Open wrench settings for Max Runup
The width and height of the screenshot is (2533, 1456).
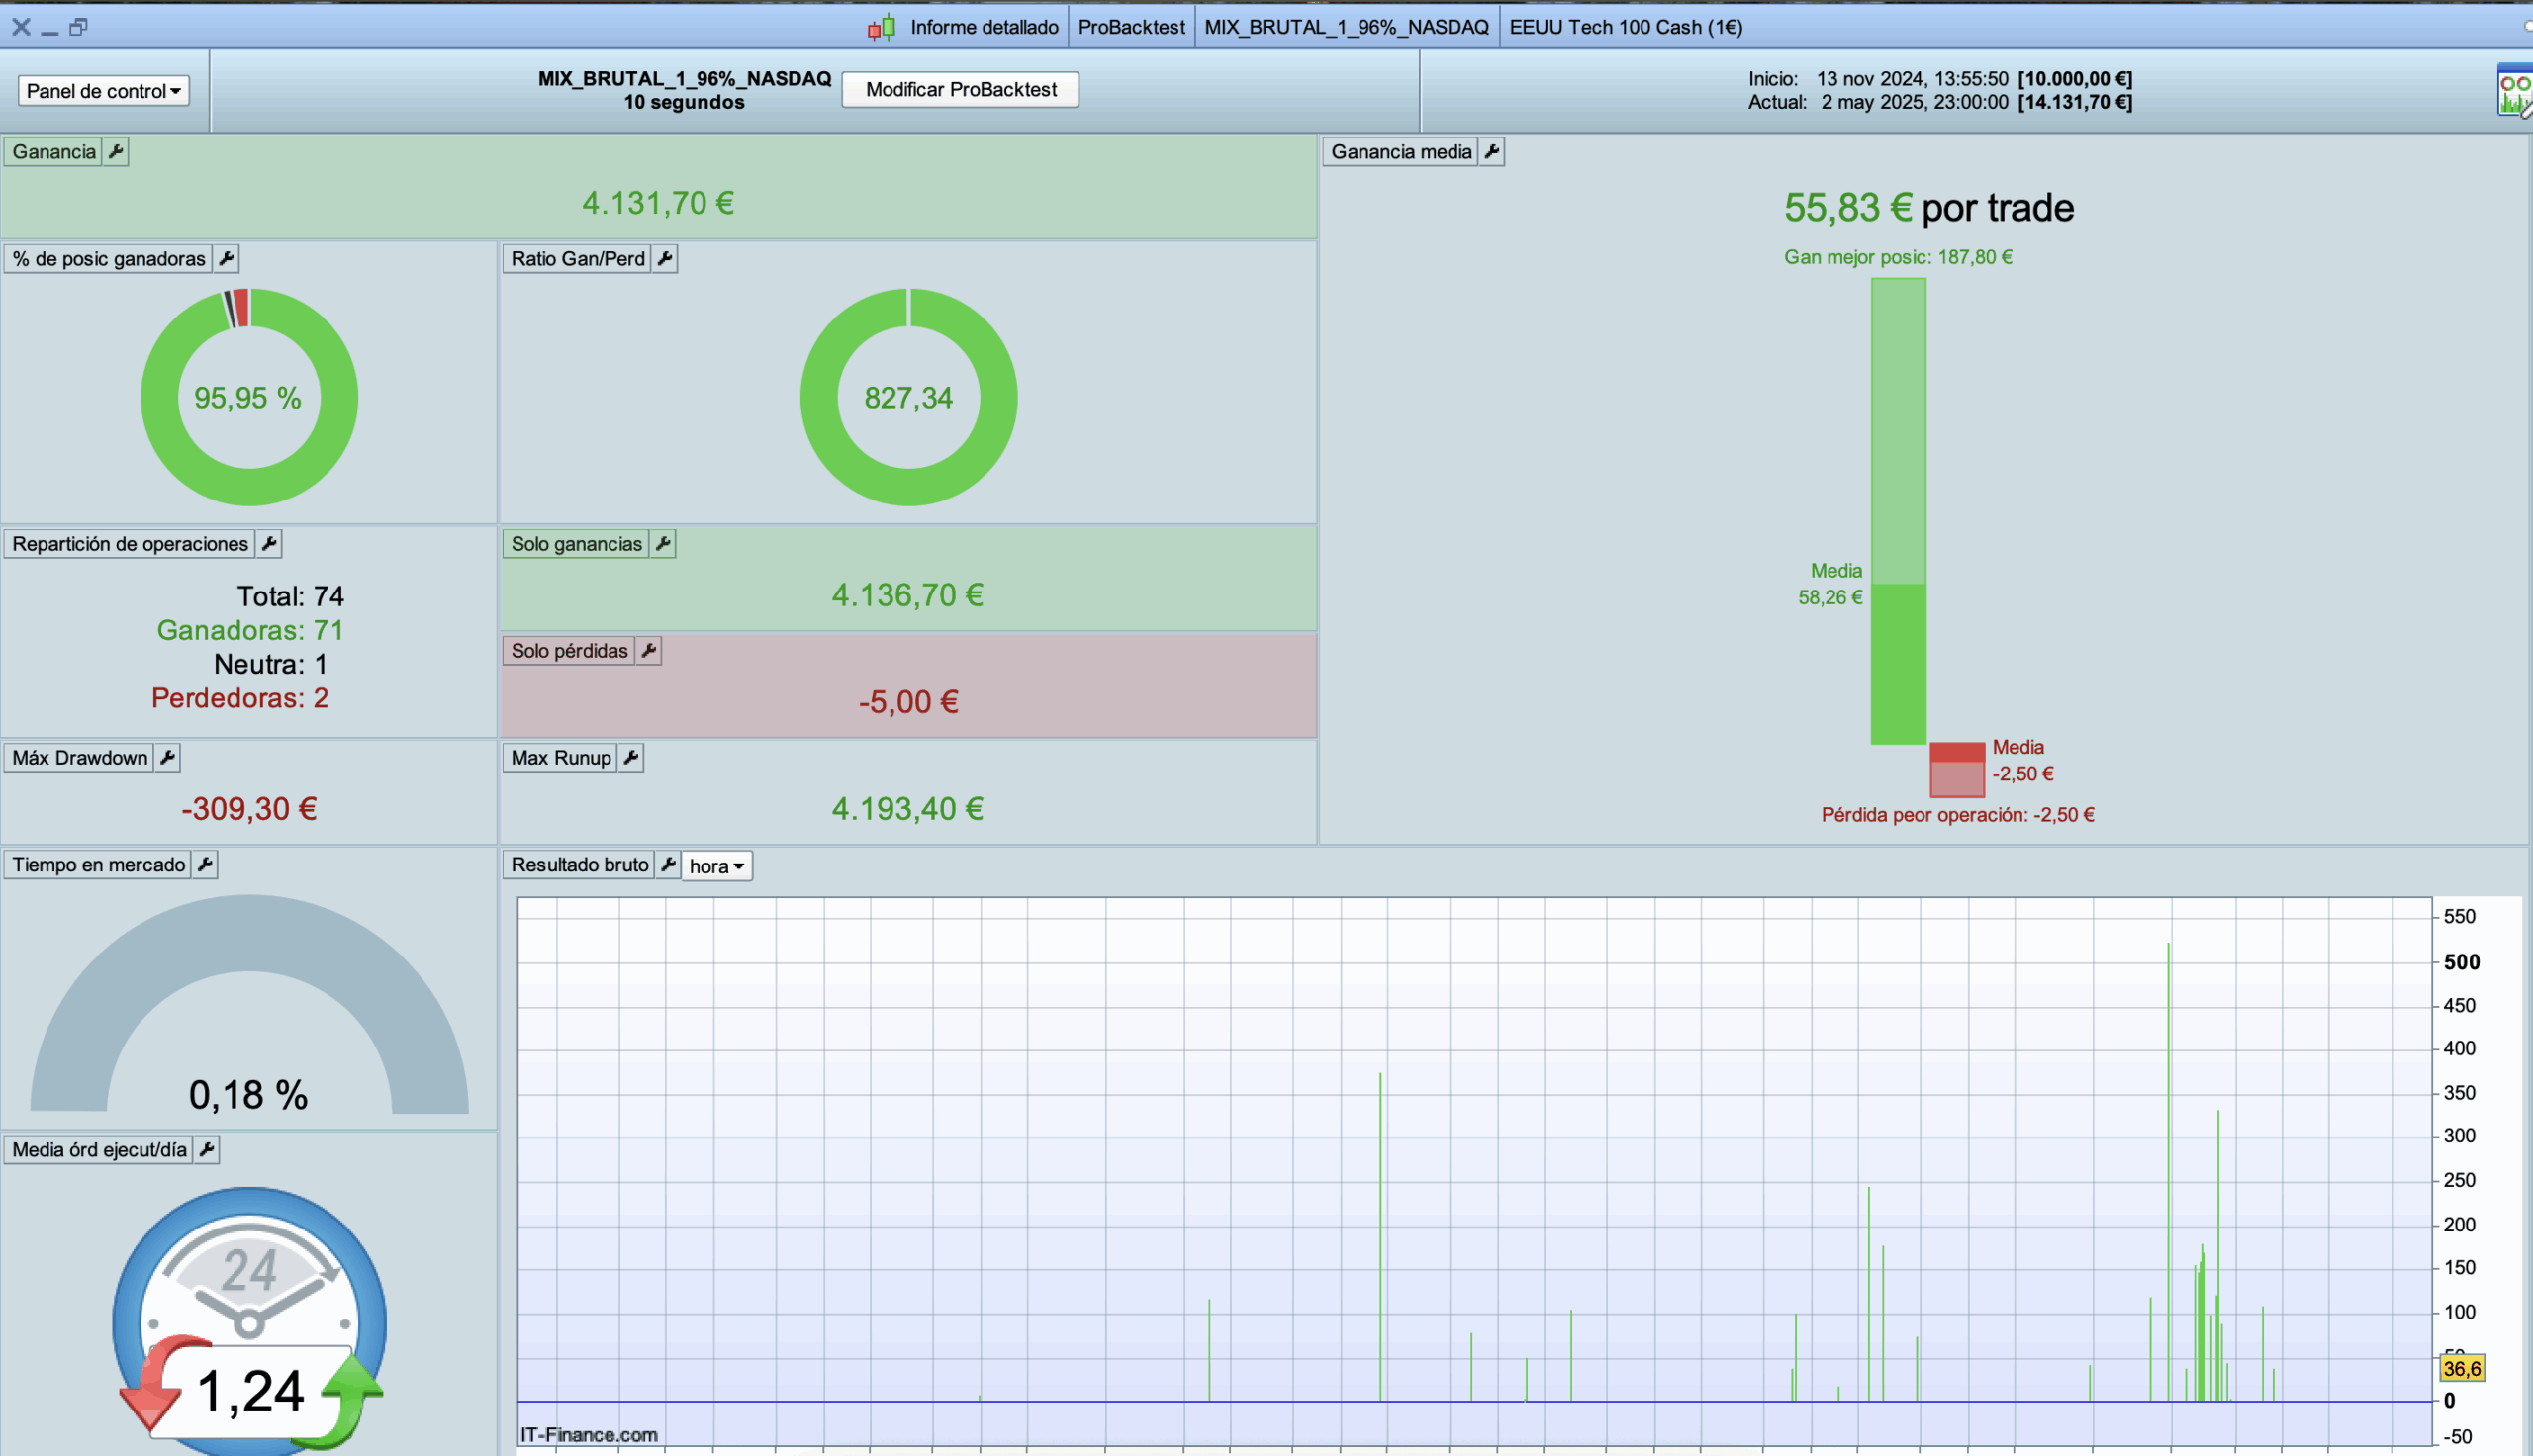pos(631,758)
